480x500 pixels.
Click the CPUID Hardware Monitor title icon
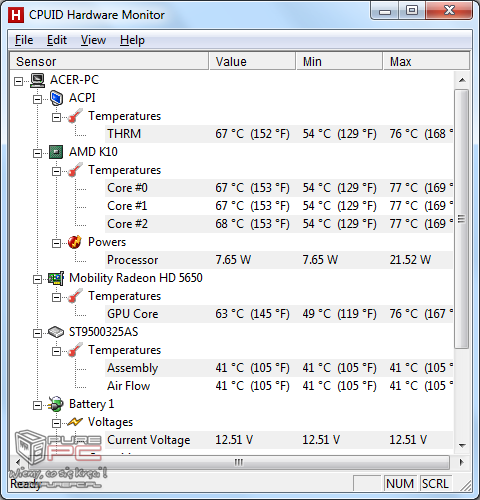(x=16, y=15)
